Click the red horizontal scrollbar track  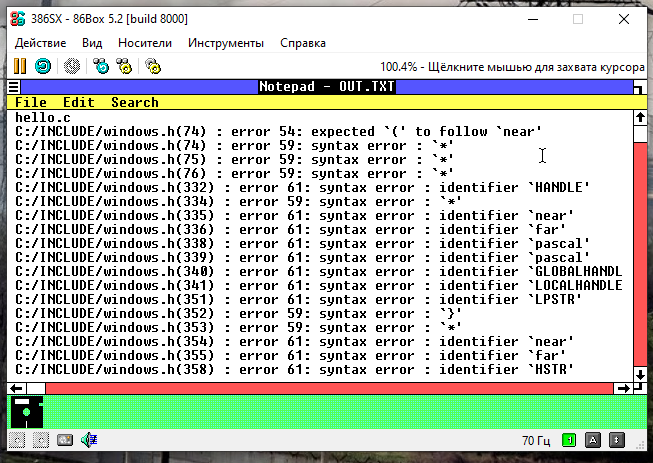(x=330, y=388)
